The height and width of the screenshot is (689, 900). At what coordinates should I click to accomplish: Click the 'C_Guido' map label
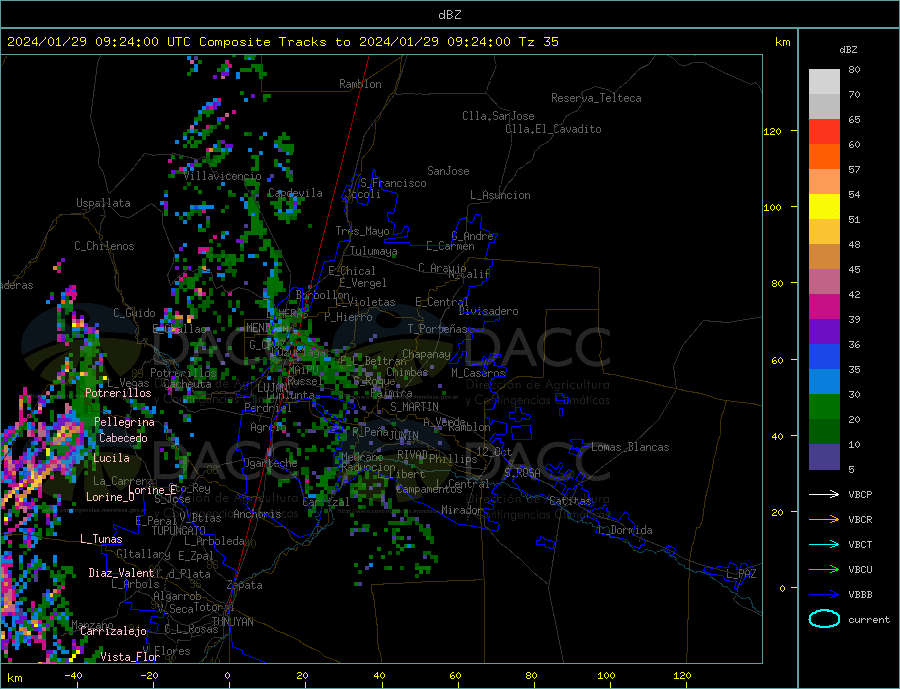tap(134, 313)
